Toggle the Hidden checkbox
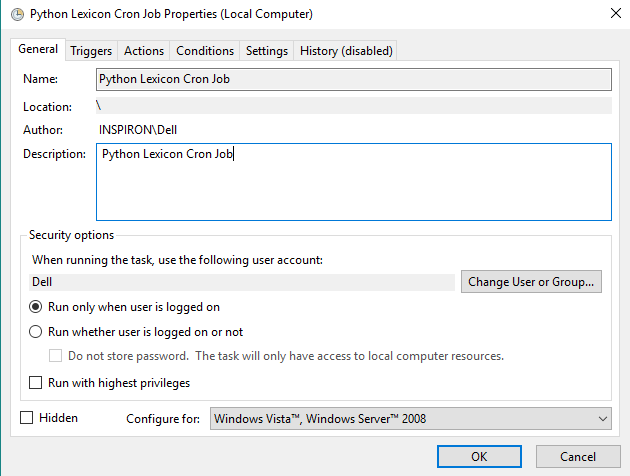630x476 pixels. coord(27,418)
